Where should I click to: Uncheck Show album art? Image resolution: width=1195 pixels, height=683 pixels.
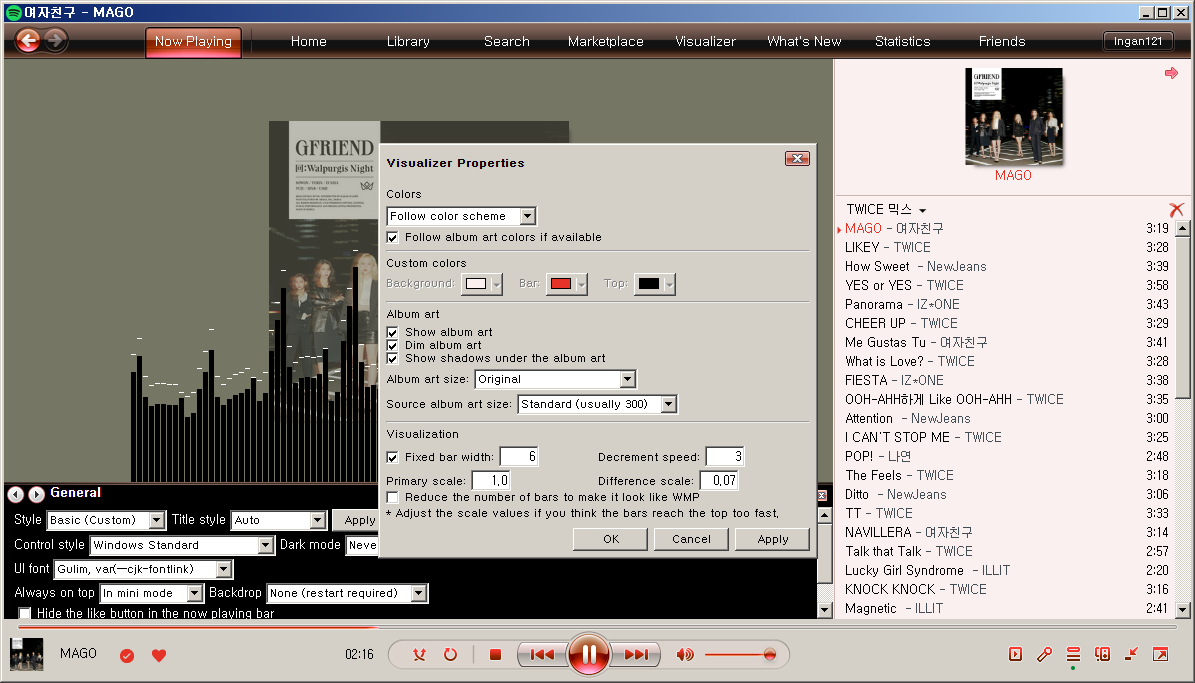(392, 332)
